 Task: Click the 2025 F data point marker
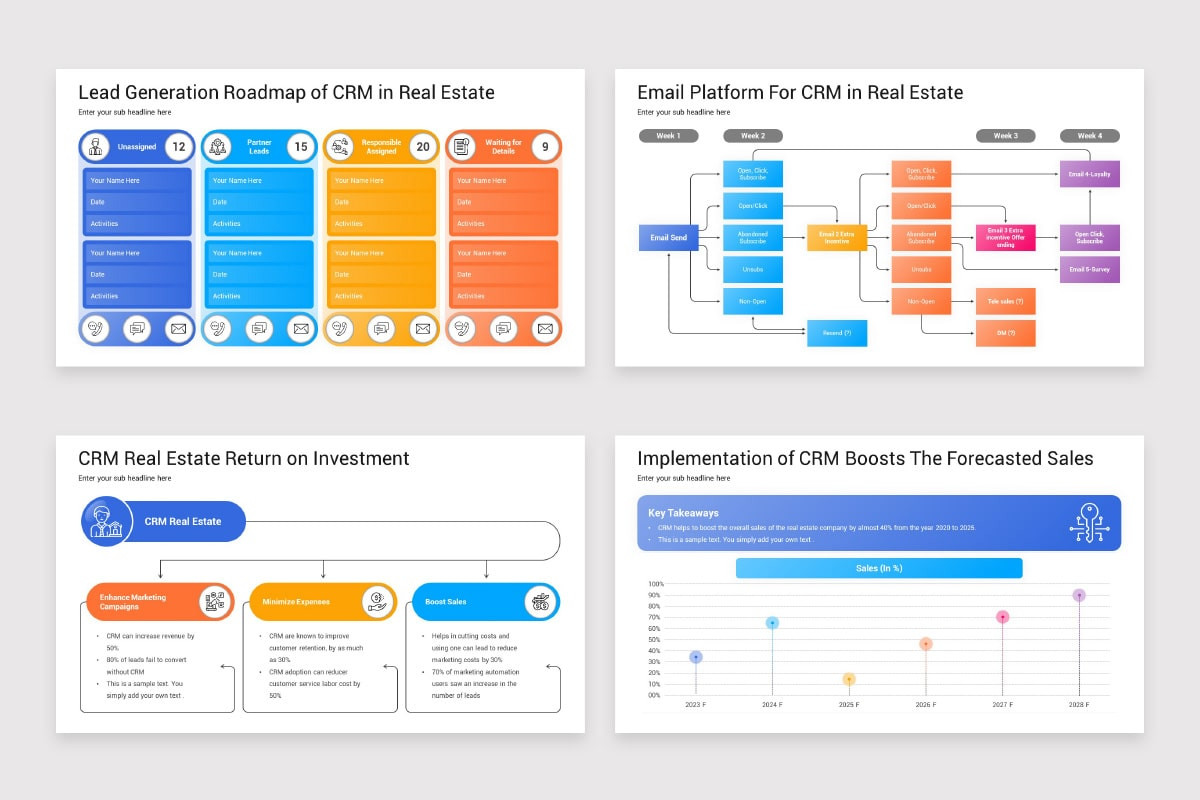click(849, 680)
